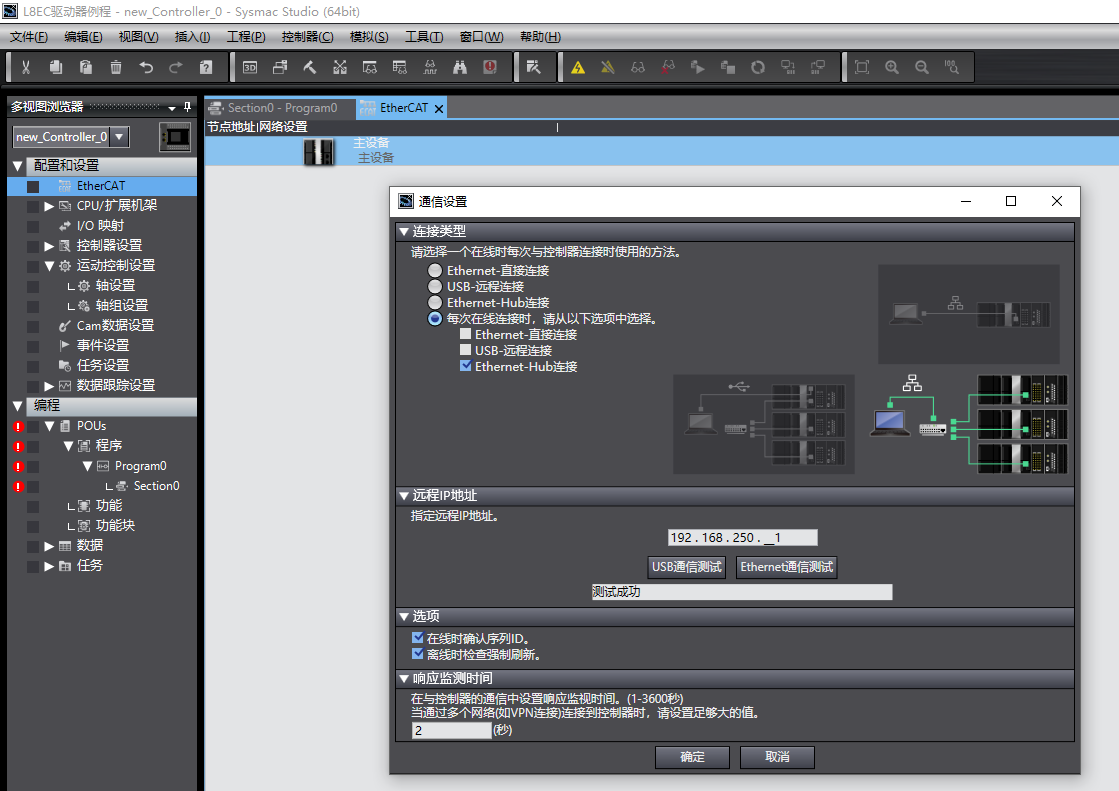1119x791 pixels.
Task: Click the Ethernet通信测试 button
Action: click(x=786, y=567)
